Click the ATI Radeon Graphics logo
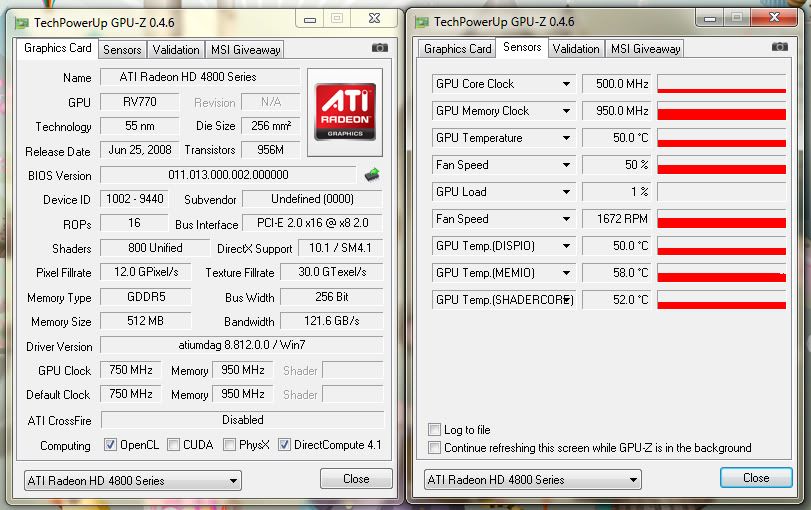This screenshot has height=510, width=811. click(345, 112)
